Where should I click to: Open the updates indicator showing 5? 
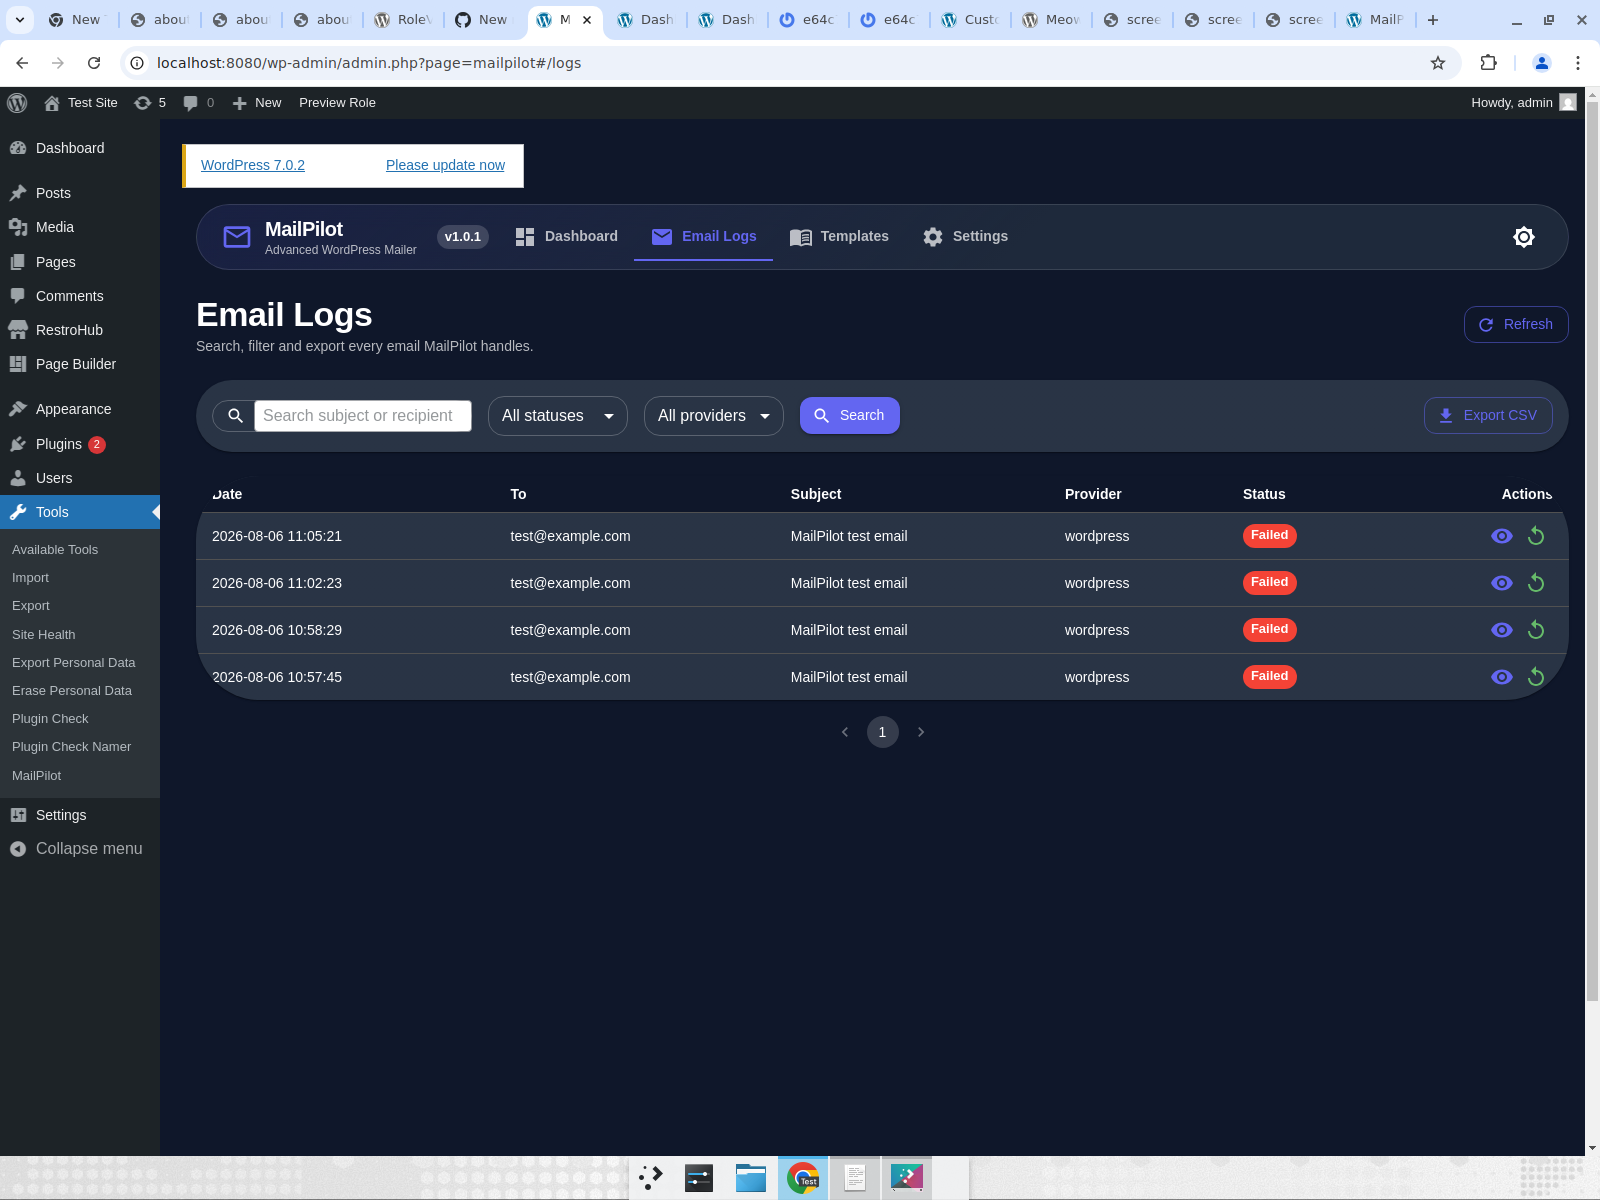pos(150,103)
